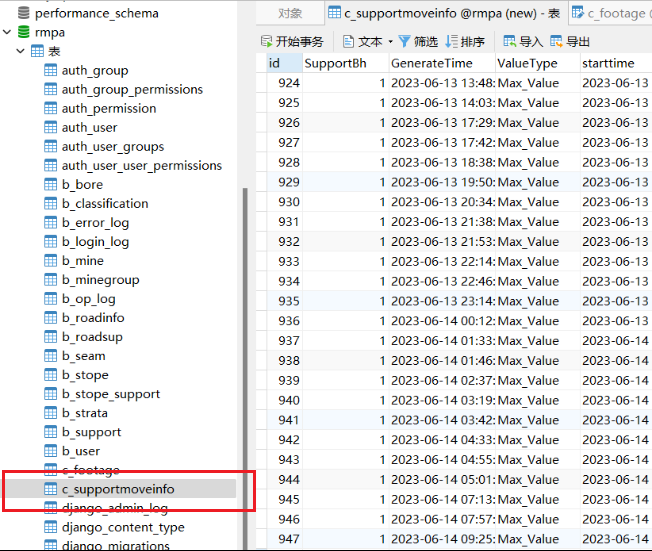Click the performance_schema database icon
652x551 pixels.
point(24,13)
